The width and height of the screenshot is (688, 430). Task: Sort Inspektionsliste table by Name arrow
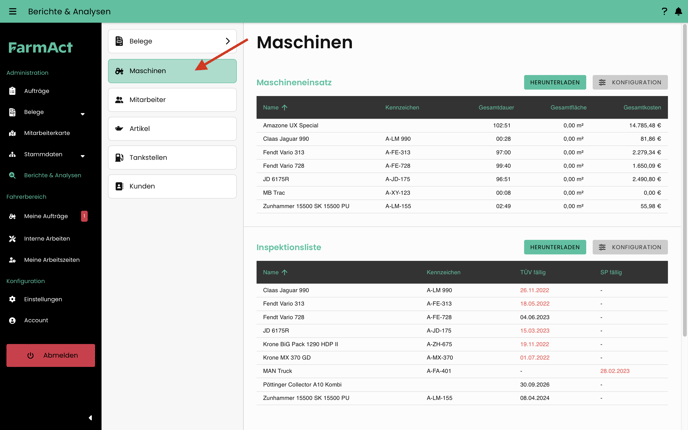[284, 272]
